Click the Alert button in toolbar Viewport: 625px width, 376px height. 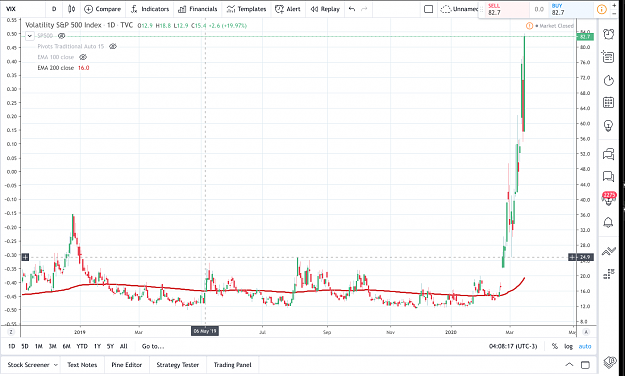click(x=287, y=9)
